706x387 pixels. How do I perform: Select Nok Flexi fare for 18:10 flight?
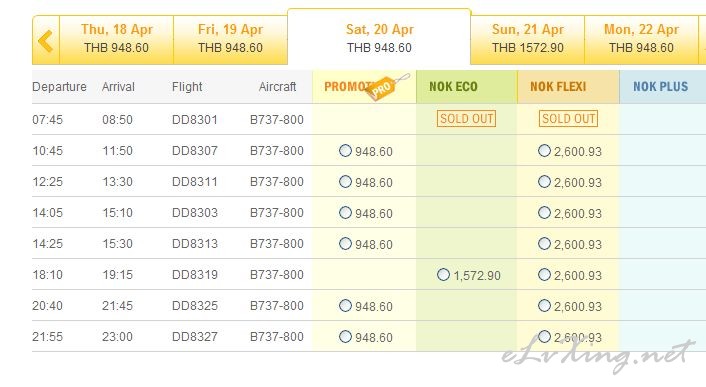pos(544,274)
